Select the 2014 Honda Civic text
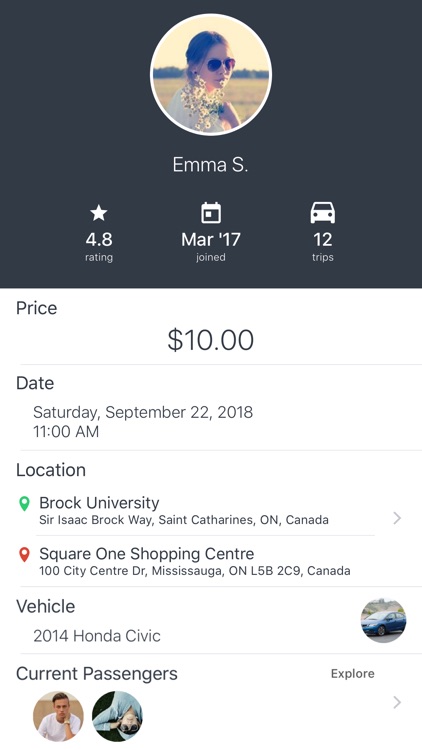 coord(97,636)
